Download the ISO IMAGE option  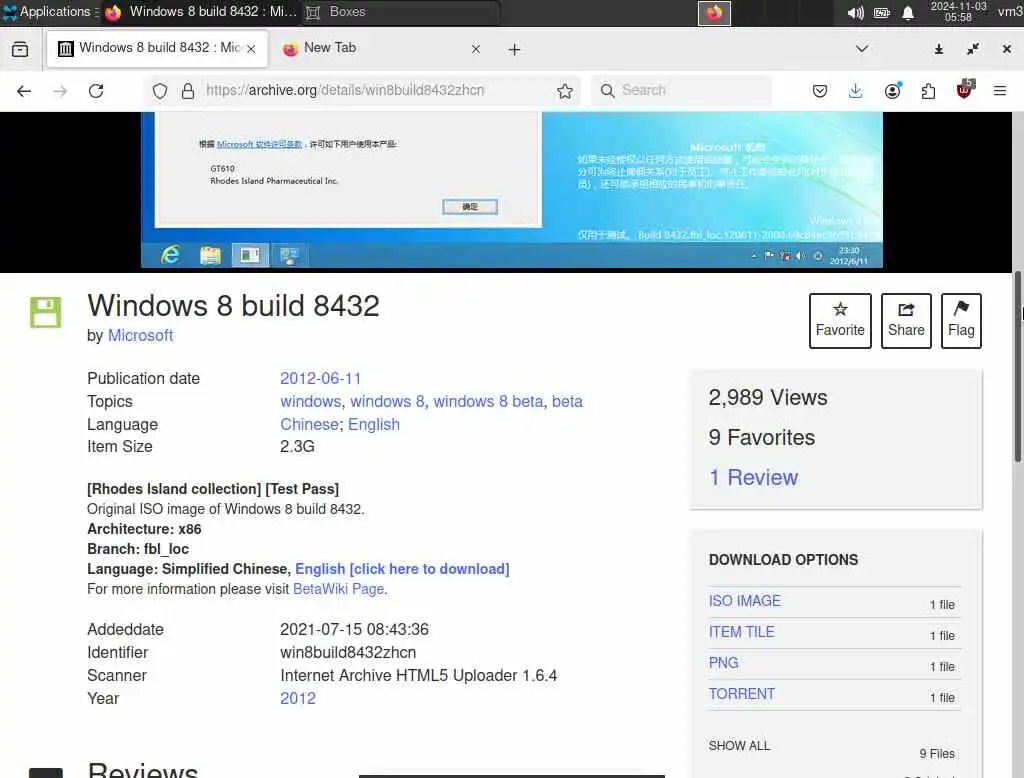744,601
